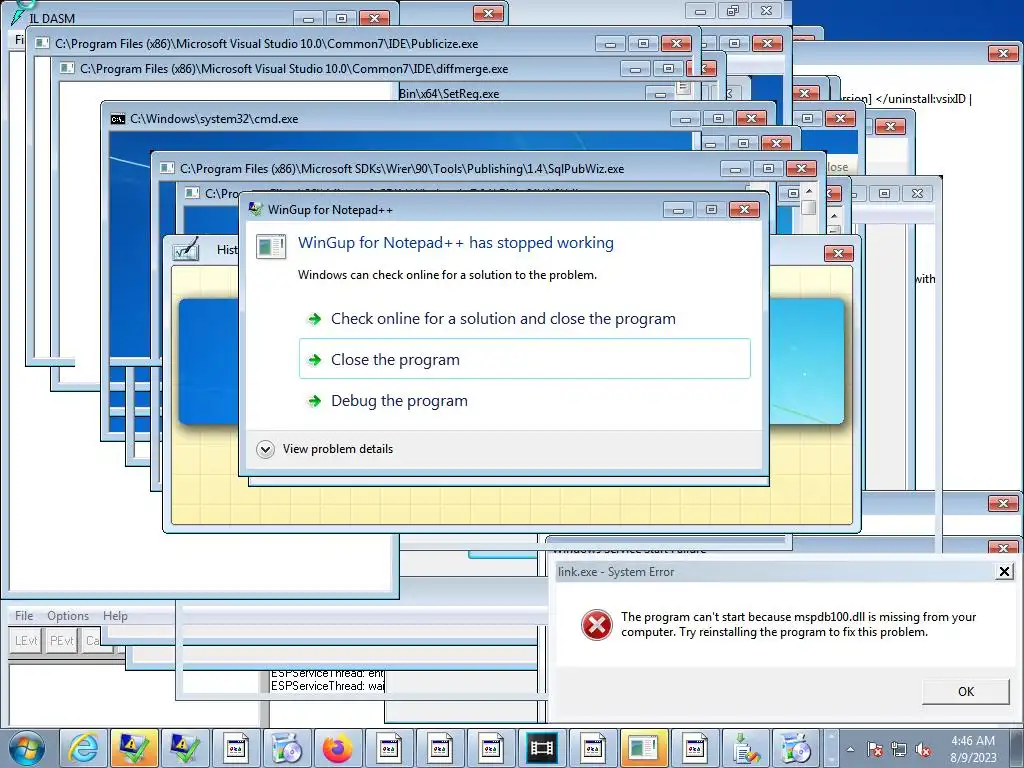Open network status tray icon
This screenshot has height=768, width=1024.
(x=899, y=749)
